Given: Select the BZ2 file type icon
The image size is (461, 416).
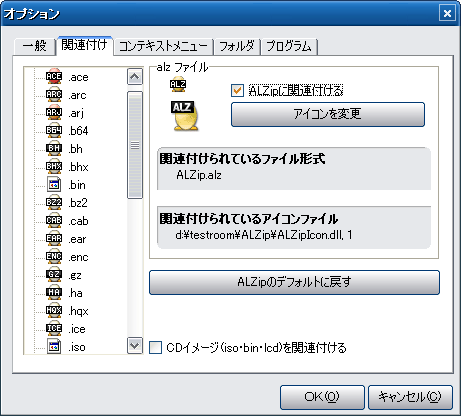Looking at the screenshot, I should pyautogui.click(x=54, y=203).
